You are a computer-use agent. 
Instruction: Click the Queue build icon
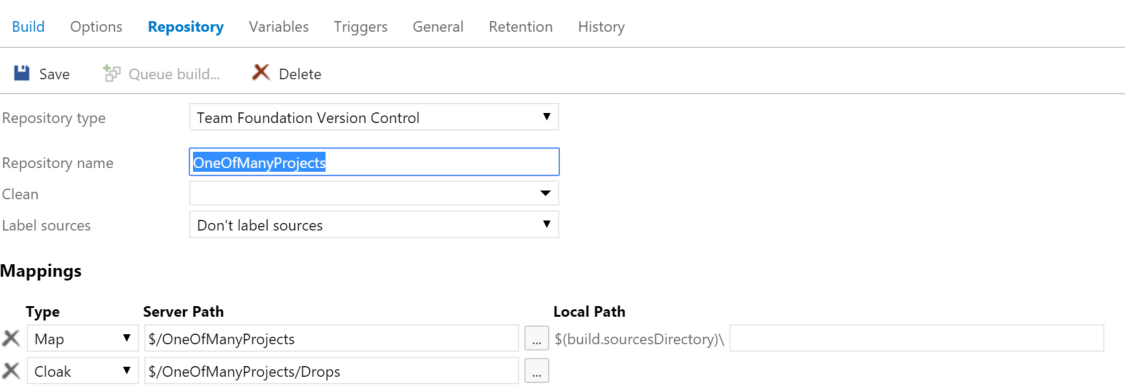111,73
